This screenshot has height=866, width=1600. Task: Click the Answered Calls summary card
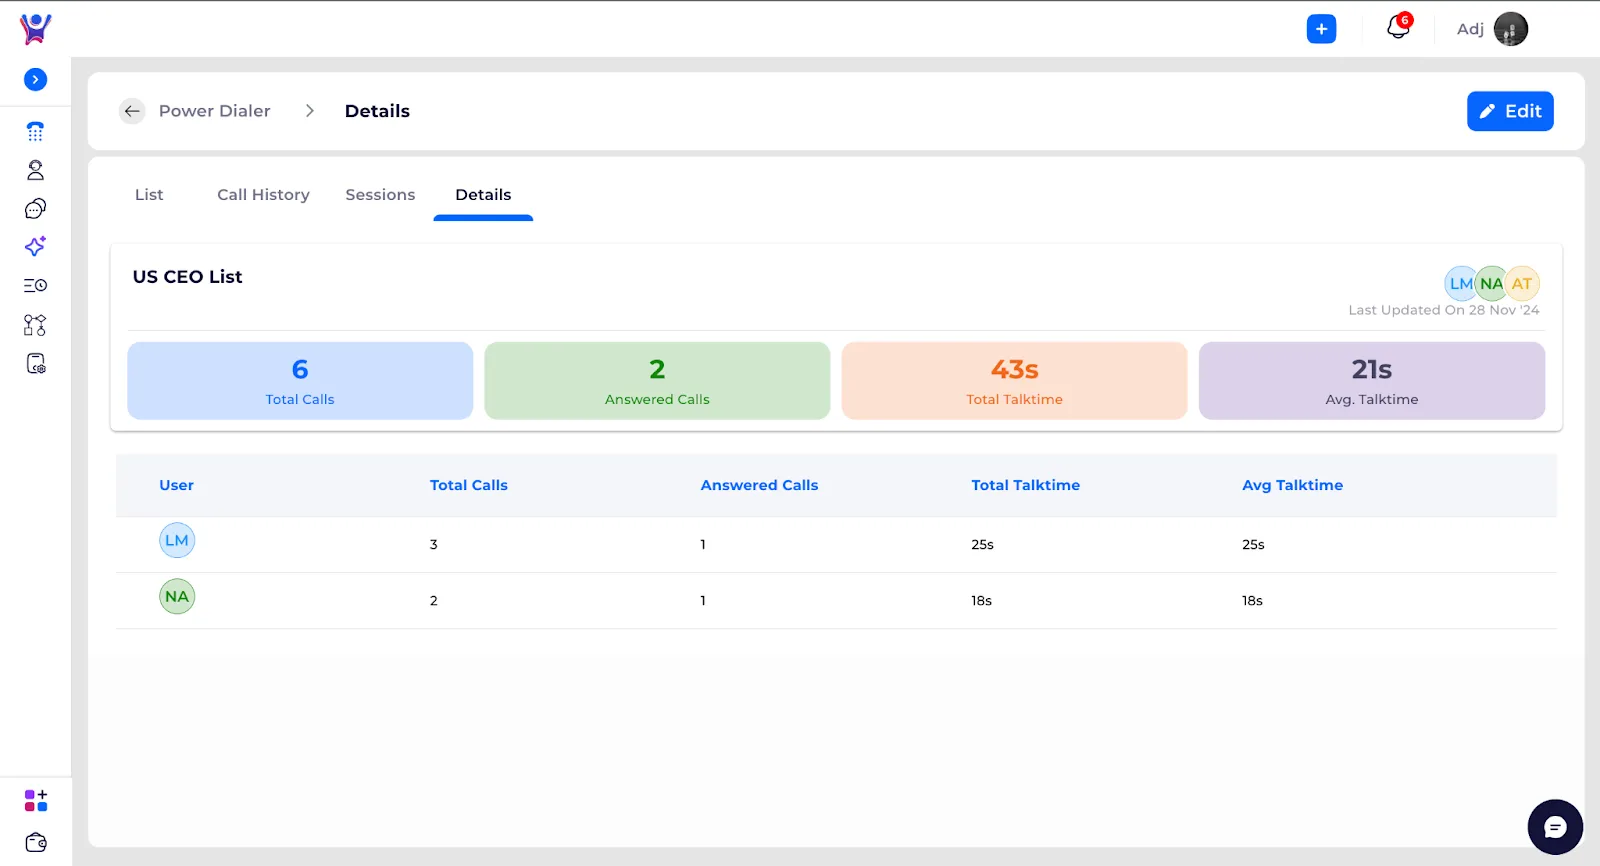pyautogui.click(x=657, y=381)
